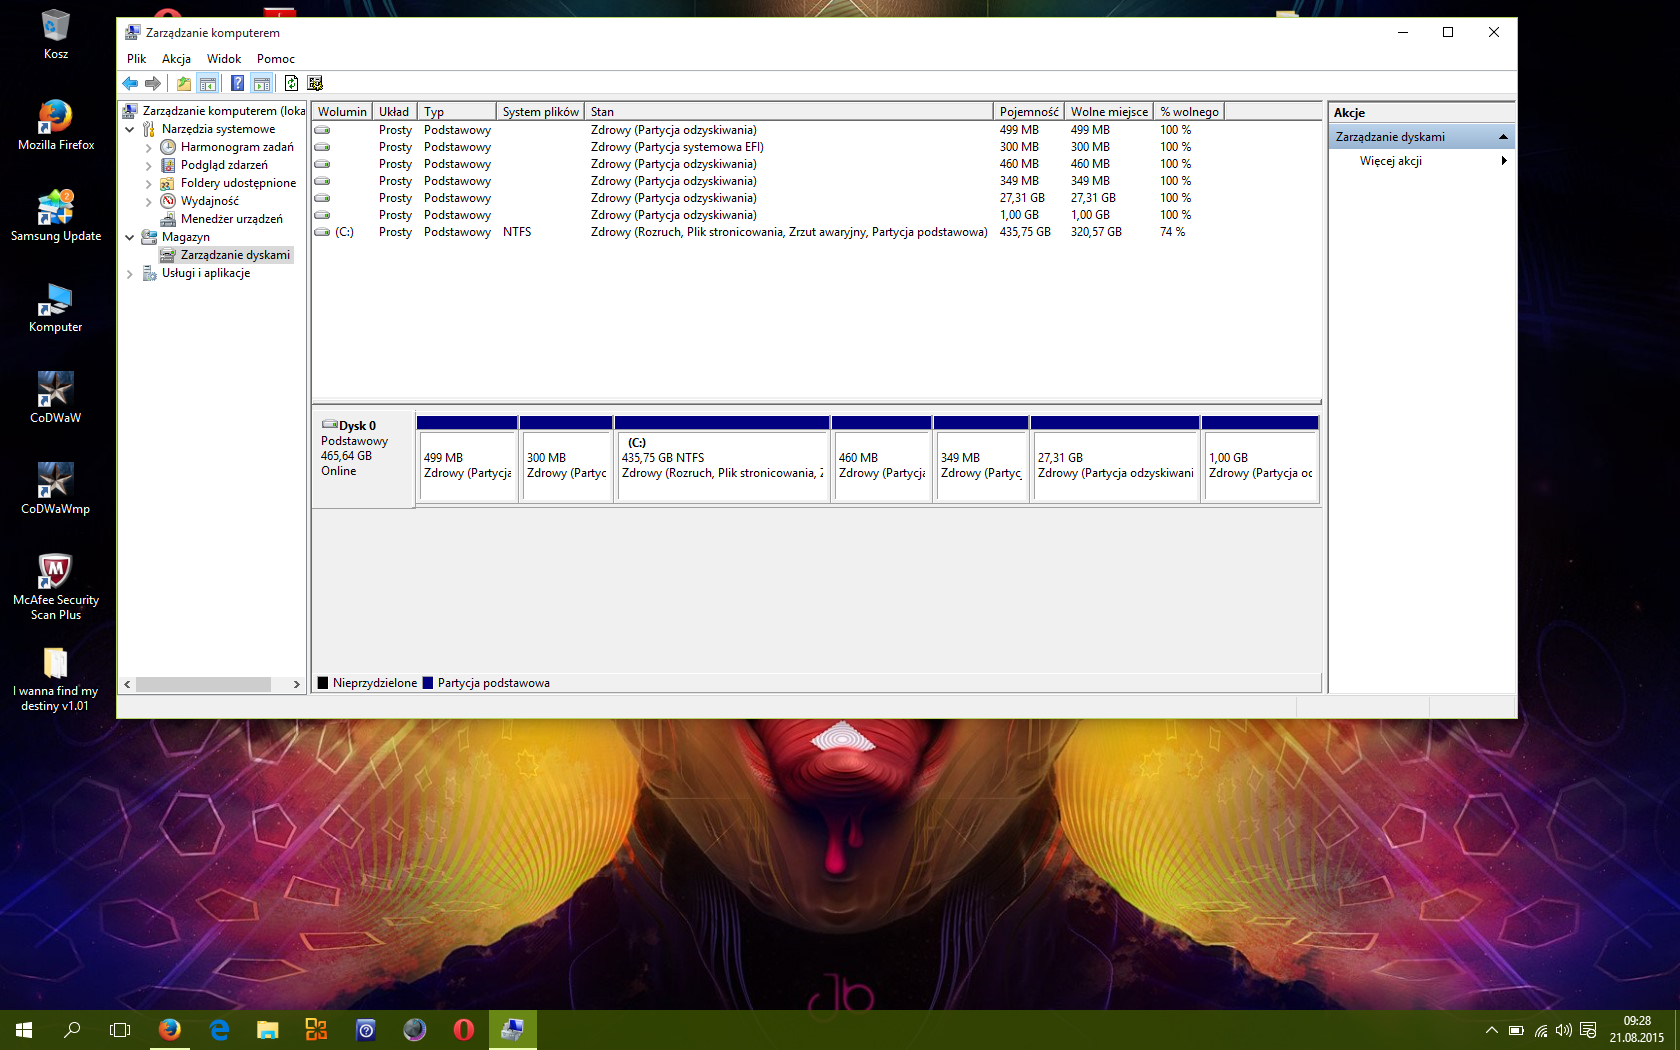Collapse Zarządzanie dyskami actions section
The height and width of the screenshot is (1050, 1680).
coord(1502,137)
